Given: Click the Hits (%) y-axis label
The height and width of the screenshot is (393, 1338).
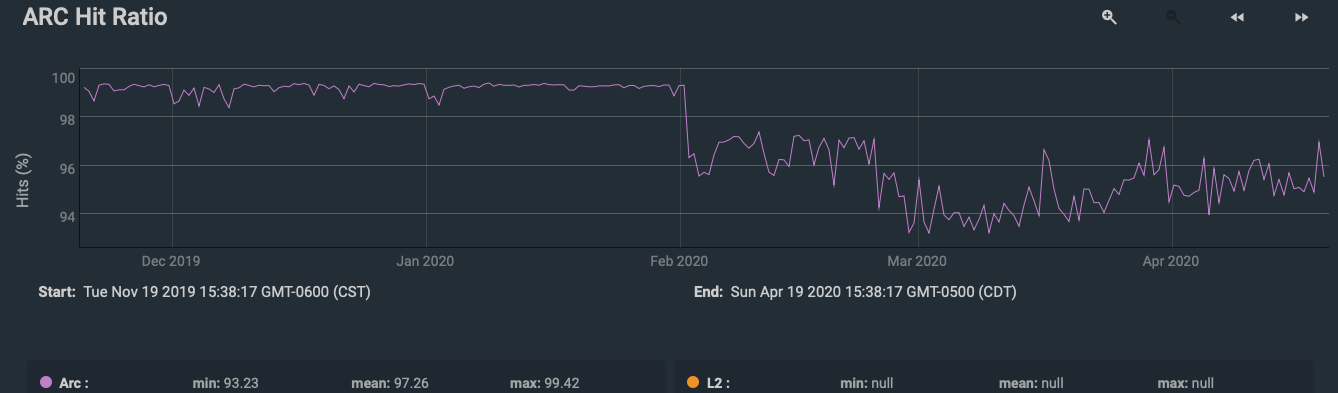Looking at the screenshot, I should click(24, 181).
